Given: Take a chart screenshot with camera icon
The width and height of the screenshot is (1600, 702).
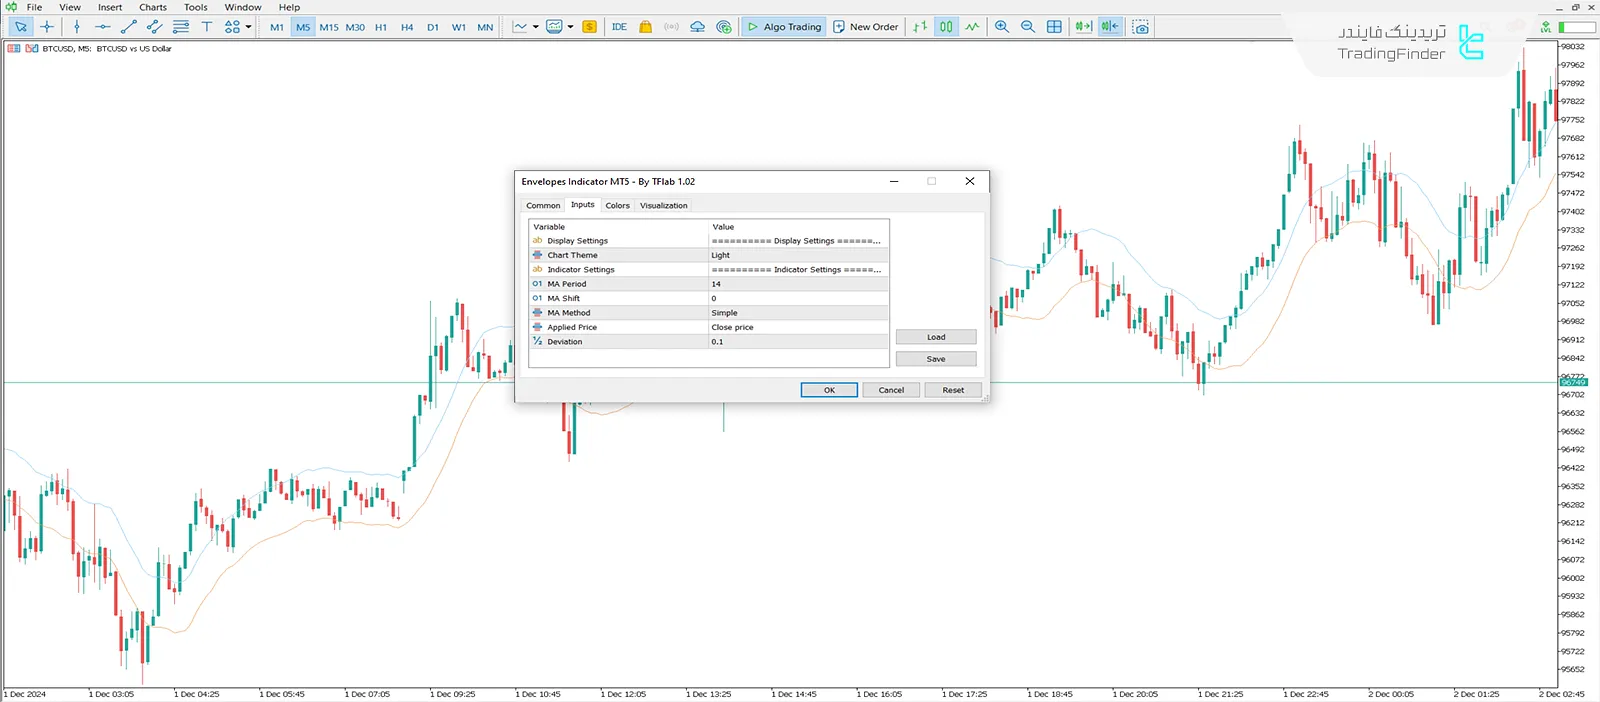Looking at the screenshot, I should [x=1140, y=27].
